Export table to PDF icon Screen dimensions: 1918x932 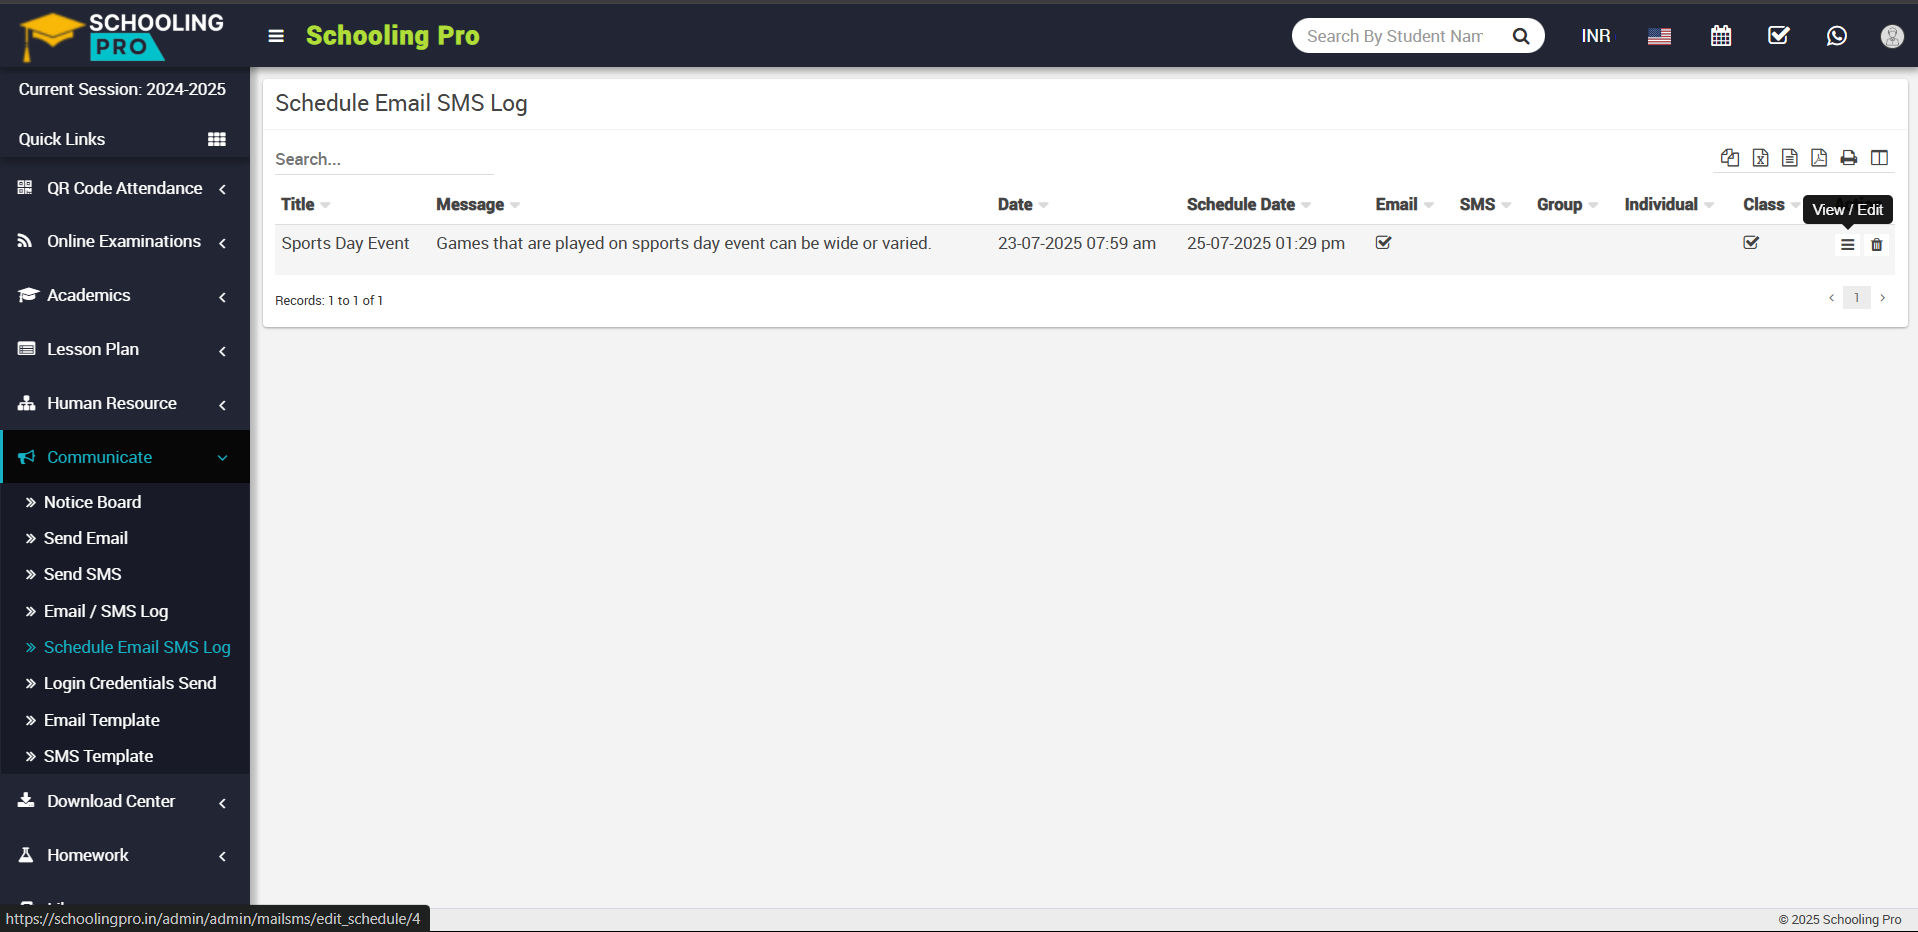[x=1819, y=158]
